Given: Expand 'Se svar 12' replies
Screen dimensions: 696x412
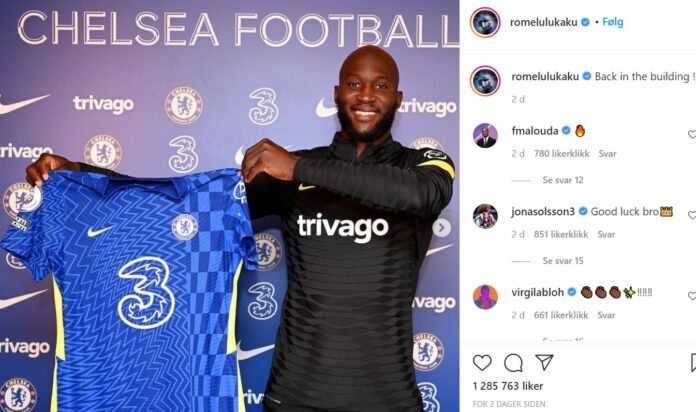Looking at the screenshot, I should pyautogui.click(x=563, y=180).
